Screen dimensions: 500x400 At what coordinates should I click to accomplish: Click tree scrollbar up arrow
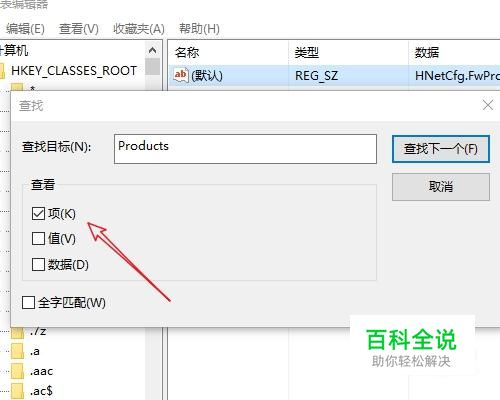tap(153, 50)
